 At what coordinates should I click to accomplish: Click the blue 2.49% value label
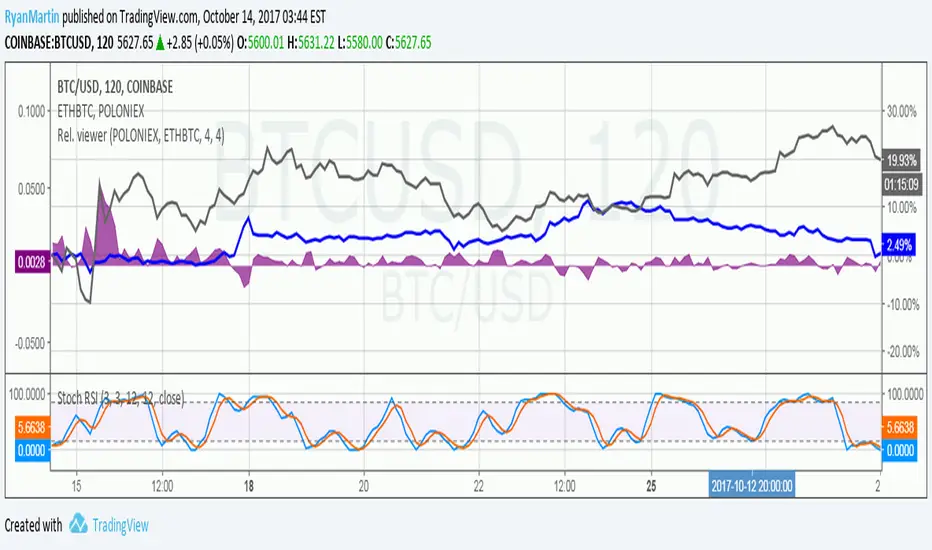pos(899,244)
